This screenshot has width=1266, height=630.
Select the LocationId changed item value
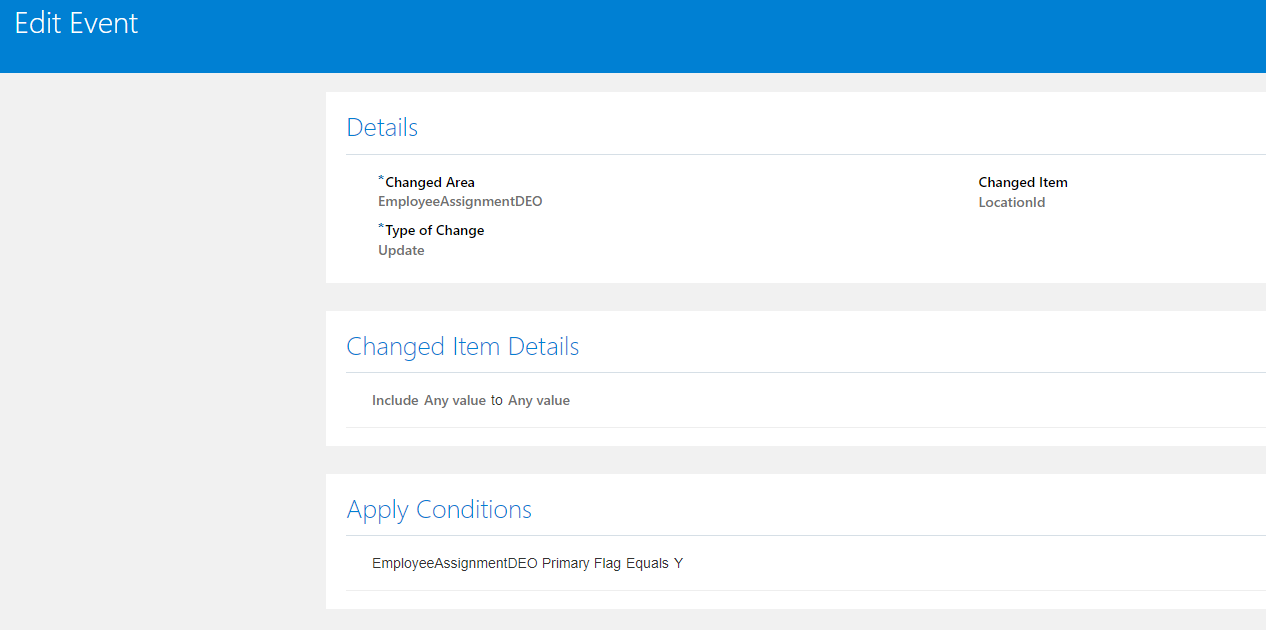tap(1012, 203)
